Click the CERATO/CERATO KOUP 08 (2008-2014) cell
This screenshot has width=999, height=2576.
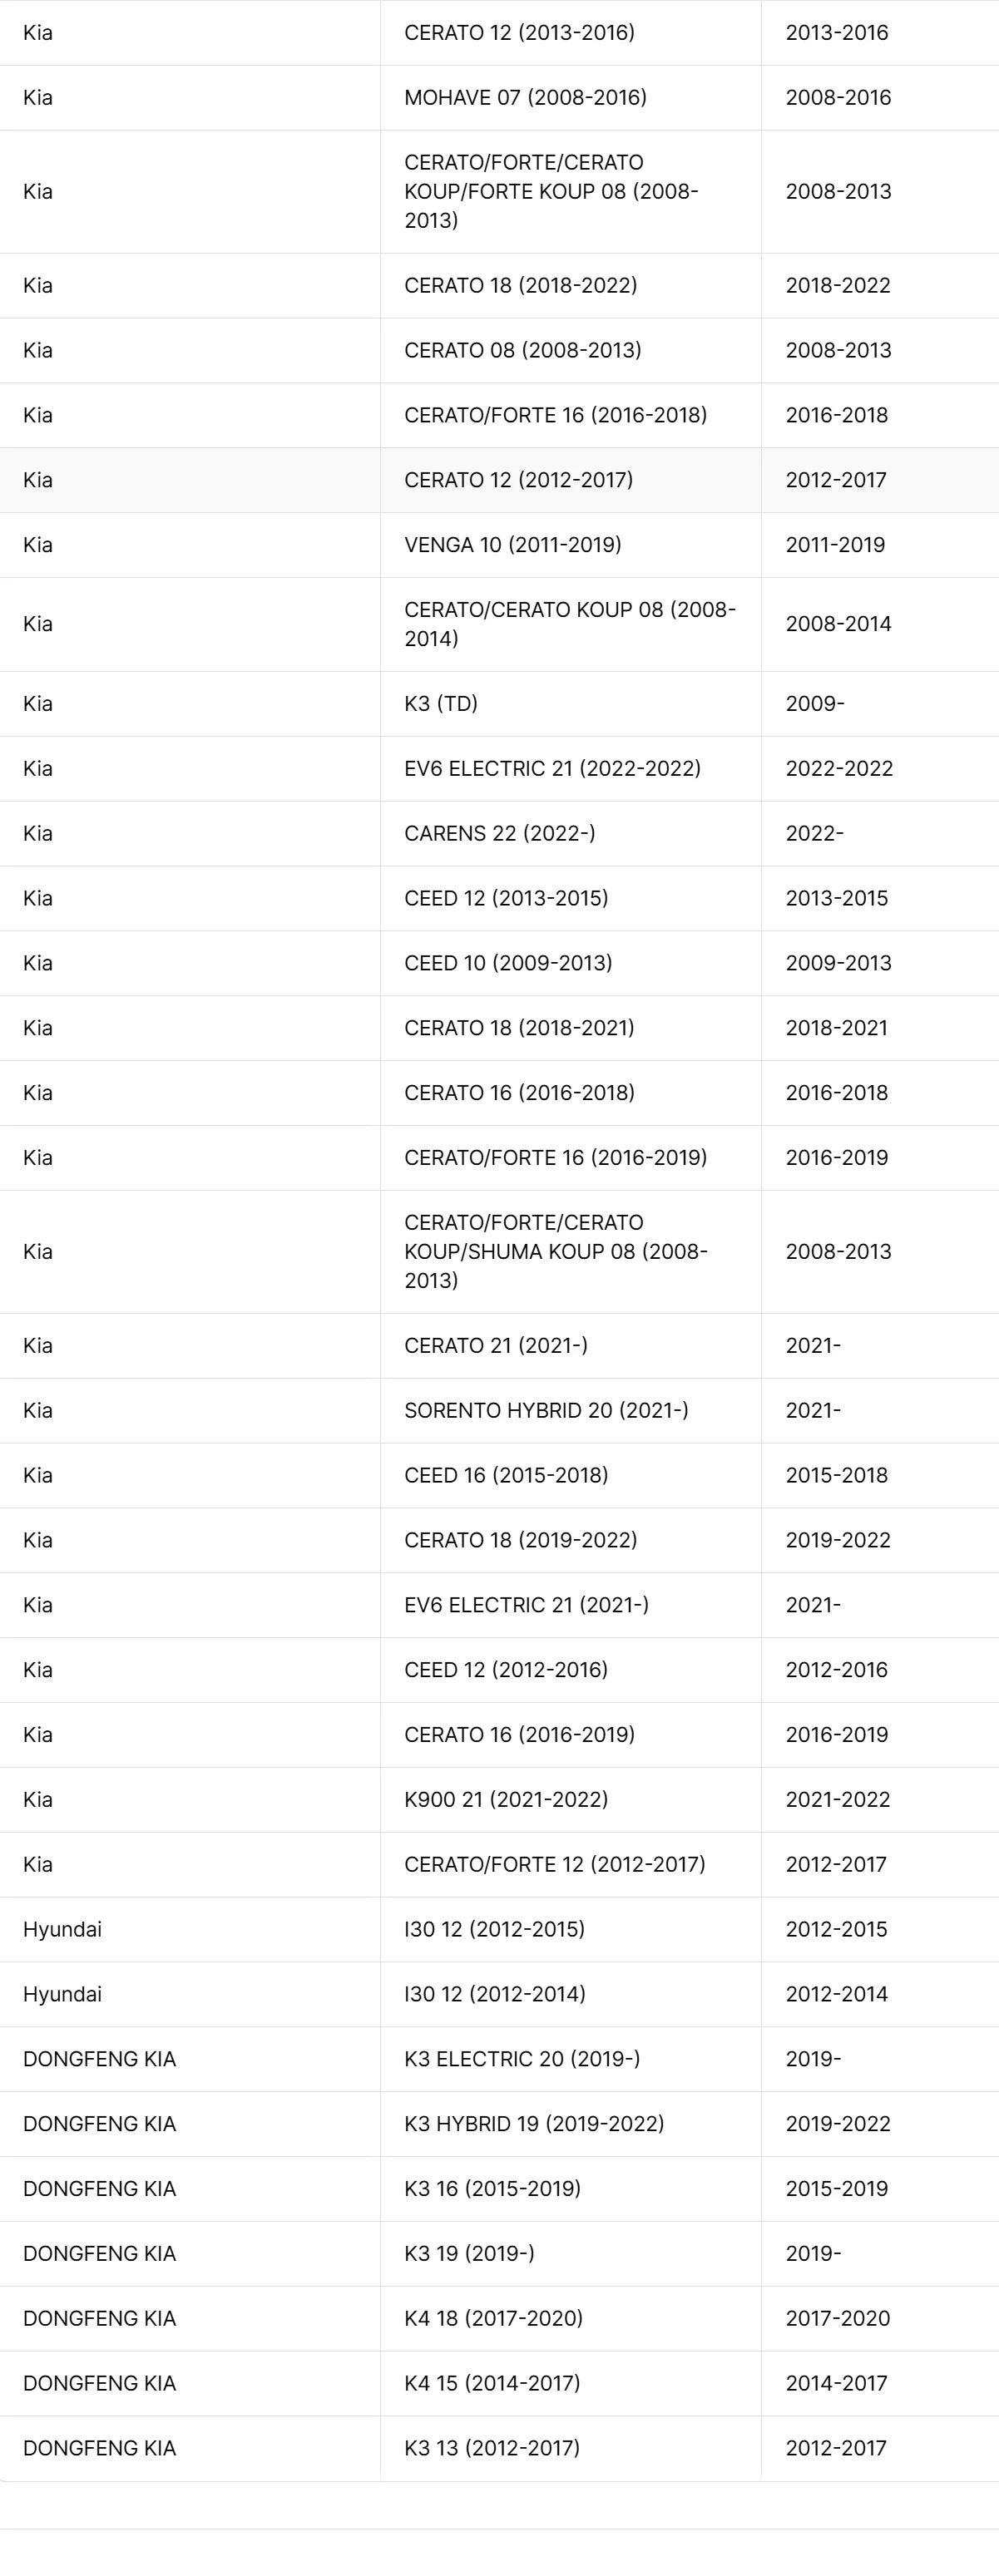click(x=569, y=623)
